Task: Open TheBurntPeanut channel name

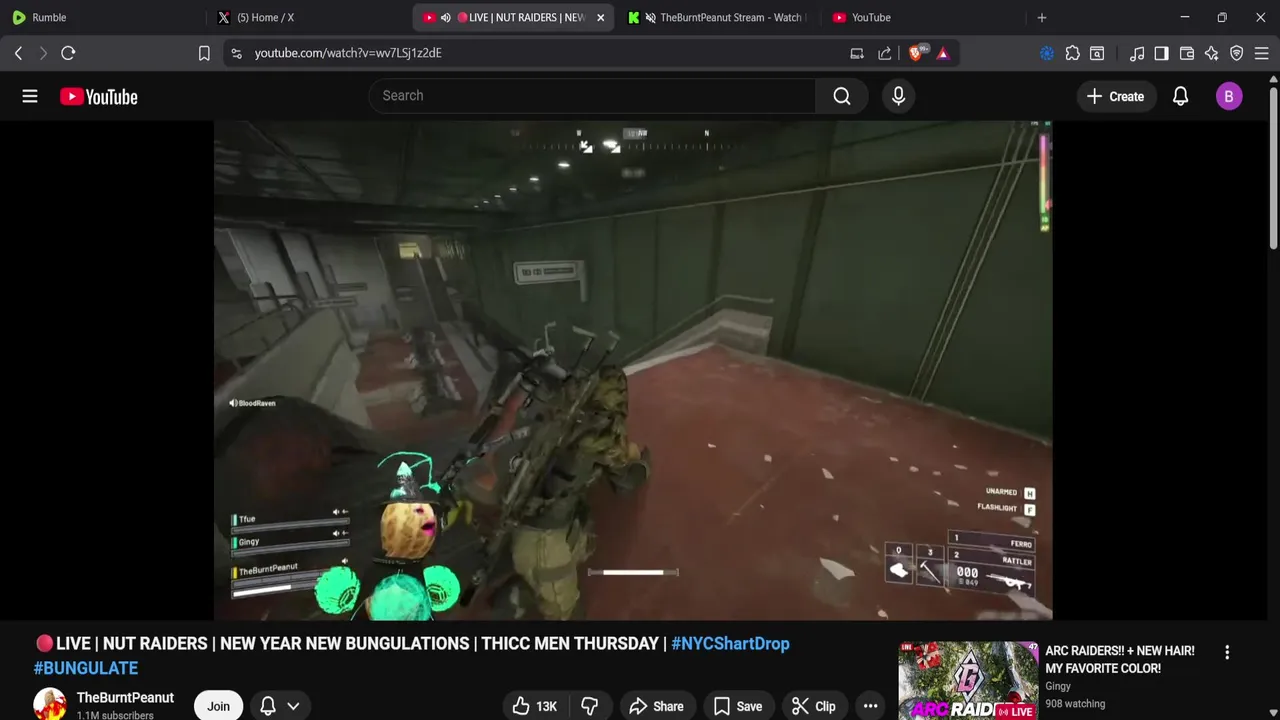Action: tap(125, 697)
